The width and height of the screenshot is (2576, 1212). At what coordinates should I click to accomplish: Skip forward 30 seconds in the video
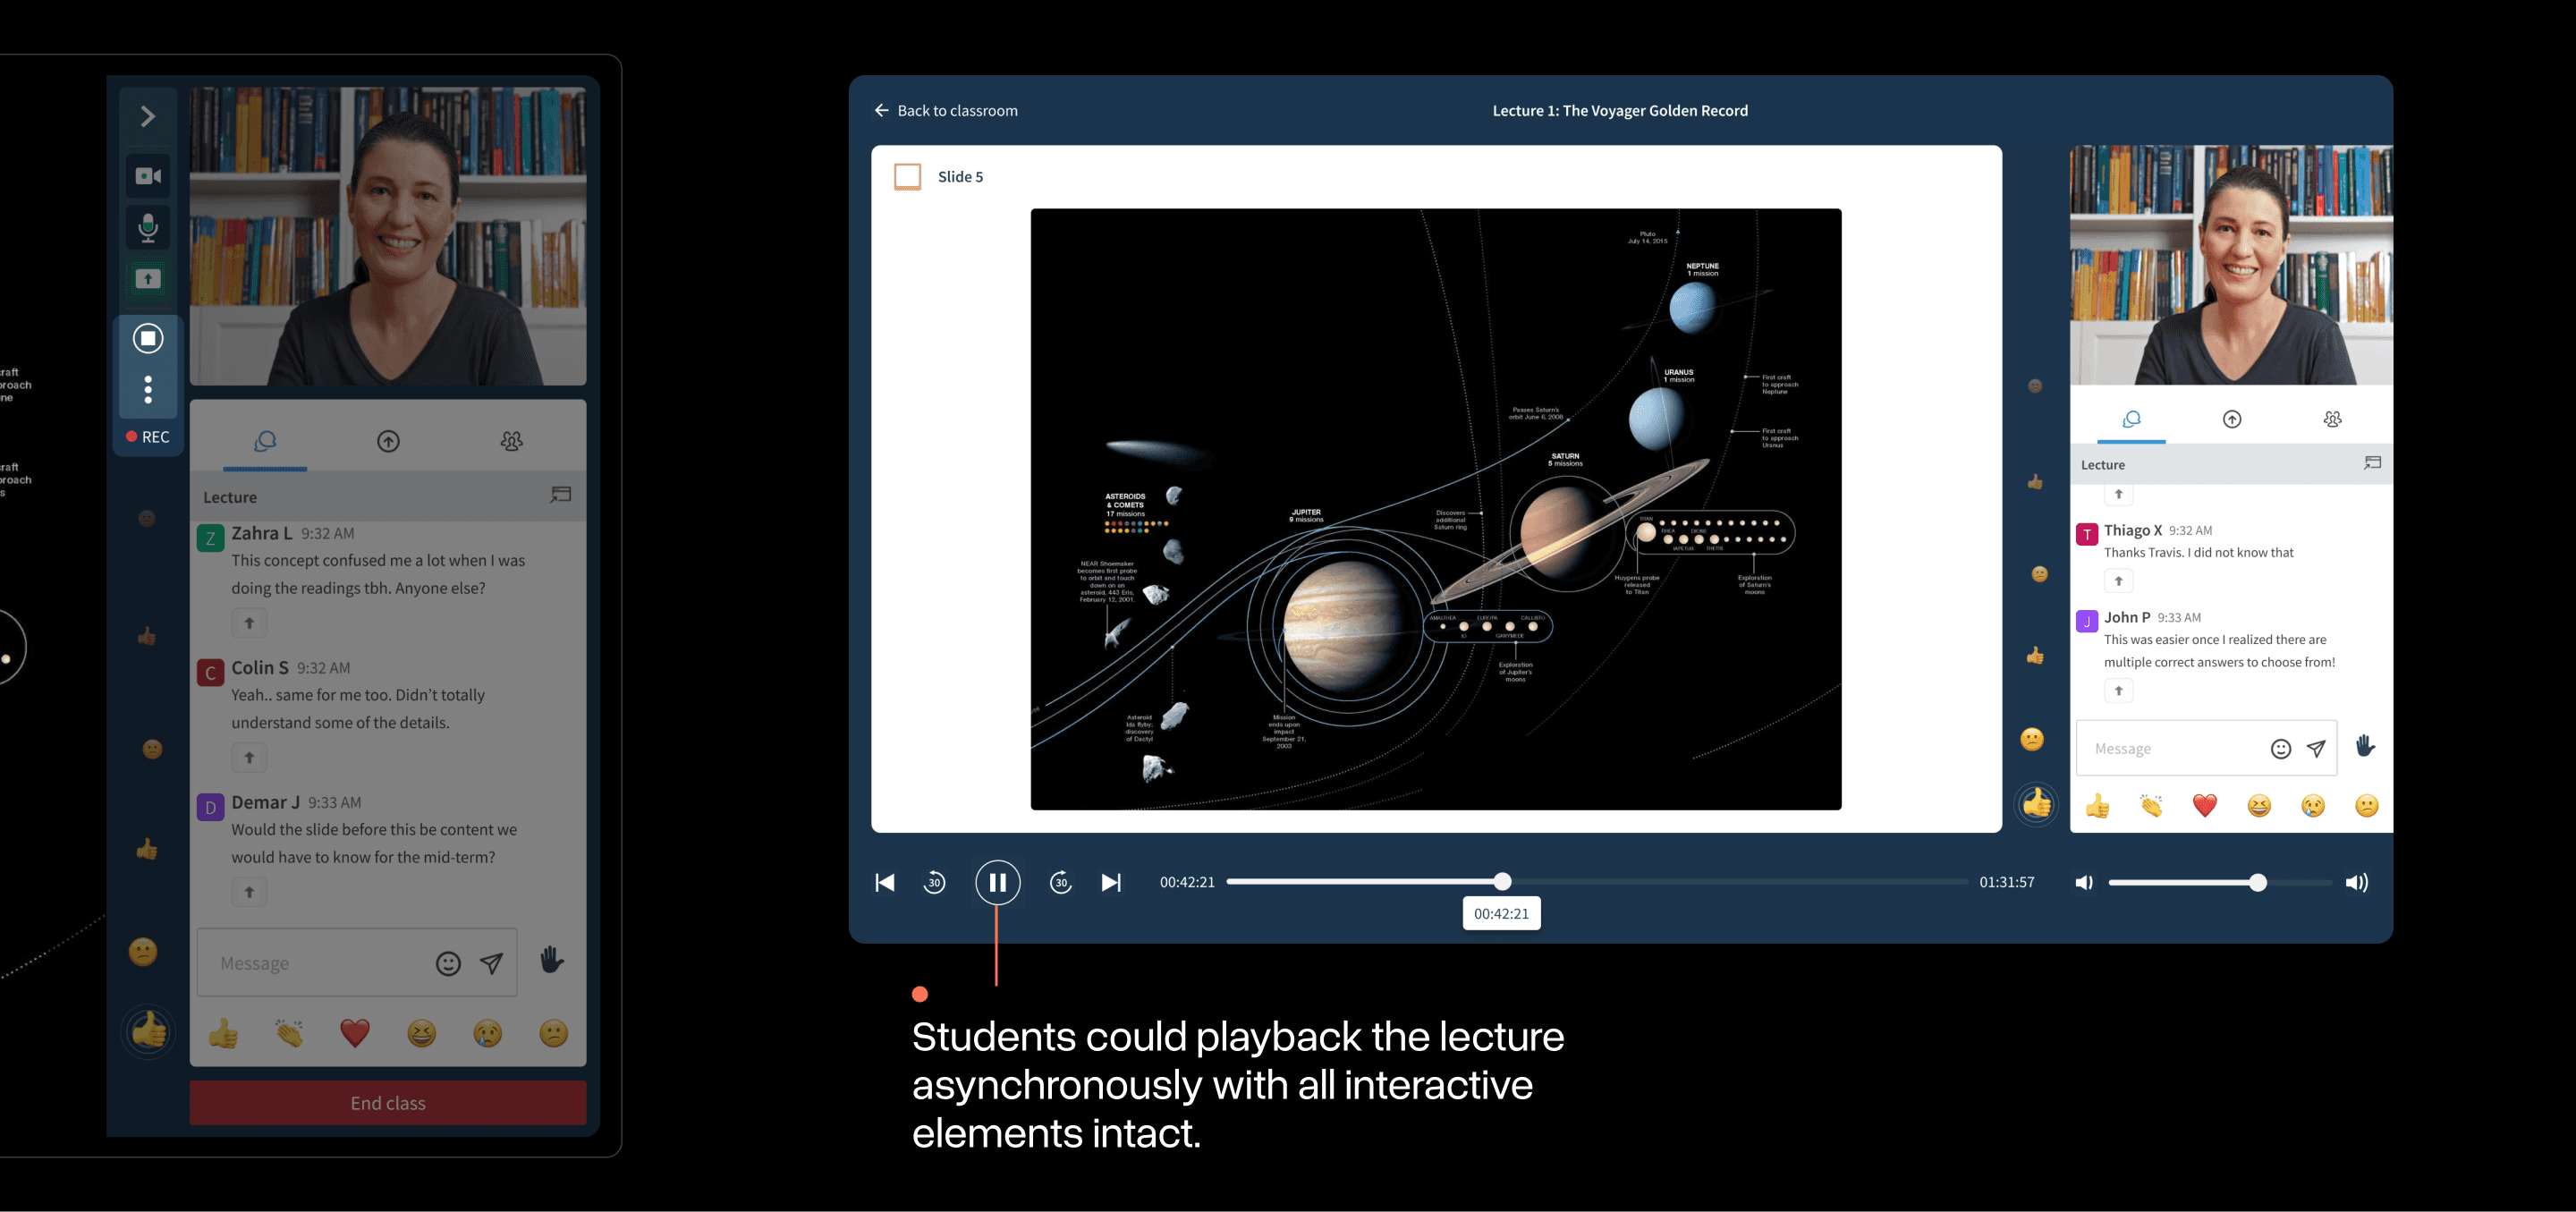coord(1060,881)
